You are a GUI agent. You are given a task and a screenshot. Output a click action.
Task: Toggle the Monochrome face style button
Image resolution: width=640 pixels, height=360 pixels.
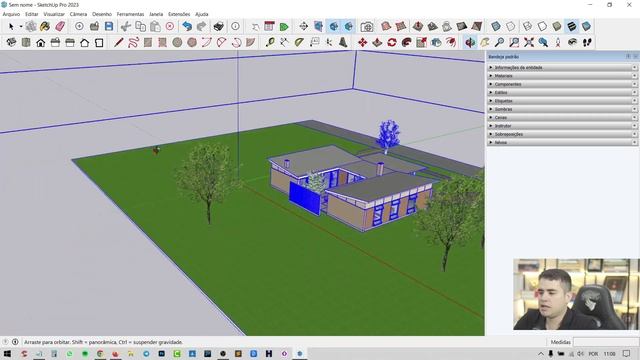tap(587, 27)
